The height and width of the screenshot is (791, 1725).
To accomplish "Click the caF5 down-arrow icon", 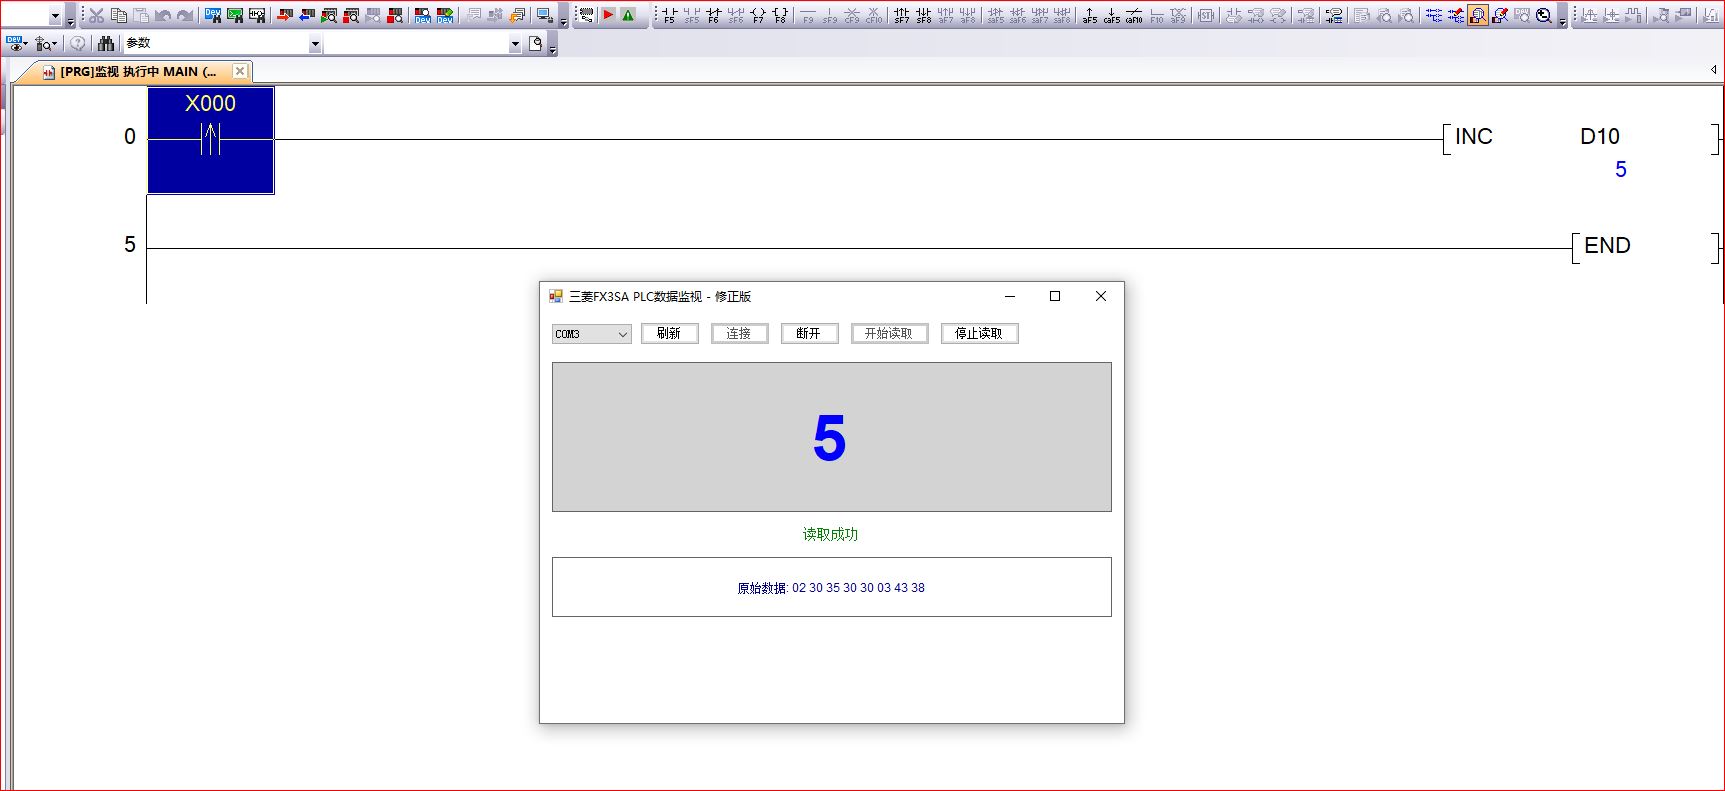I will pos(1112,15).
